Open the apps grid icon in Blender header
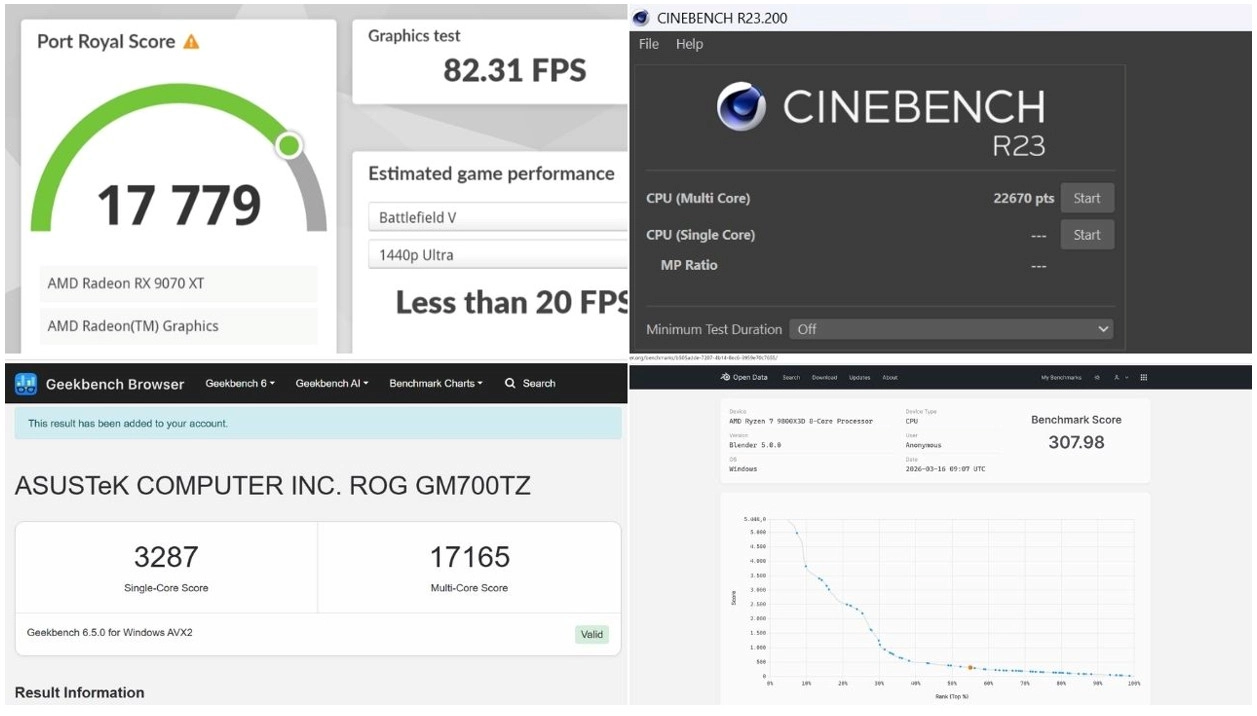This screenshot has width=1257, height=716. click(x=1144, y=378)
